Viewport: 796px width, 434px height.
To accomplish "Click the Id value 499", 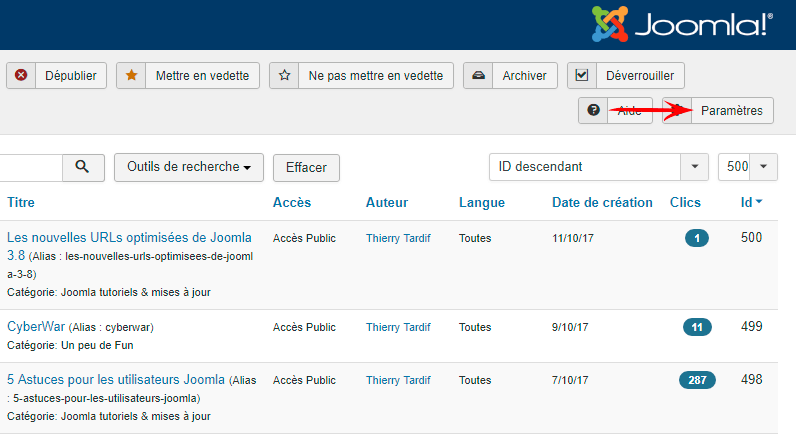I will click(751, 326).
